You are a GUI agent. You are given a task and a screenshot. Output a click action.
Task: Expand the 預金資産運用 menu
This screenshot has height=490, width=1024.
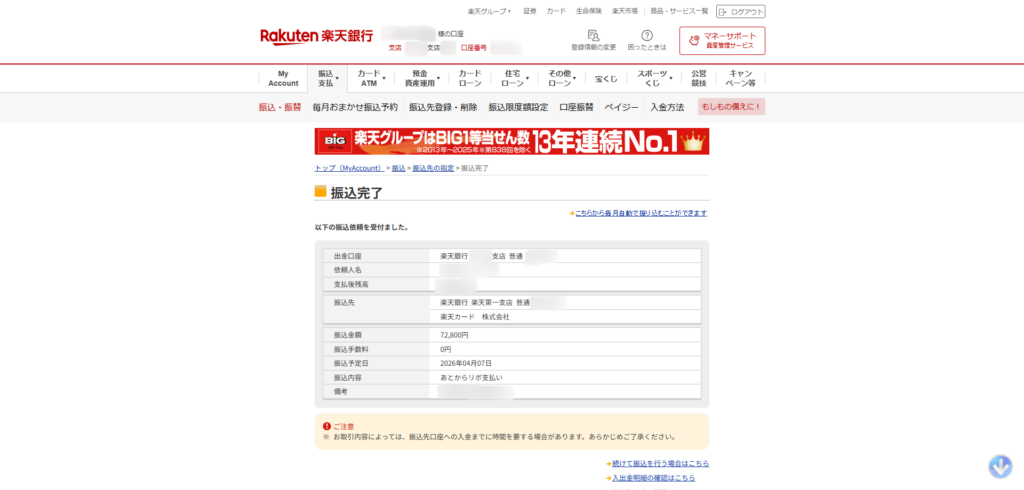click(x=418, y=78)
